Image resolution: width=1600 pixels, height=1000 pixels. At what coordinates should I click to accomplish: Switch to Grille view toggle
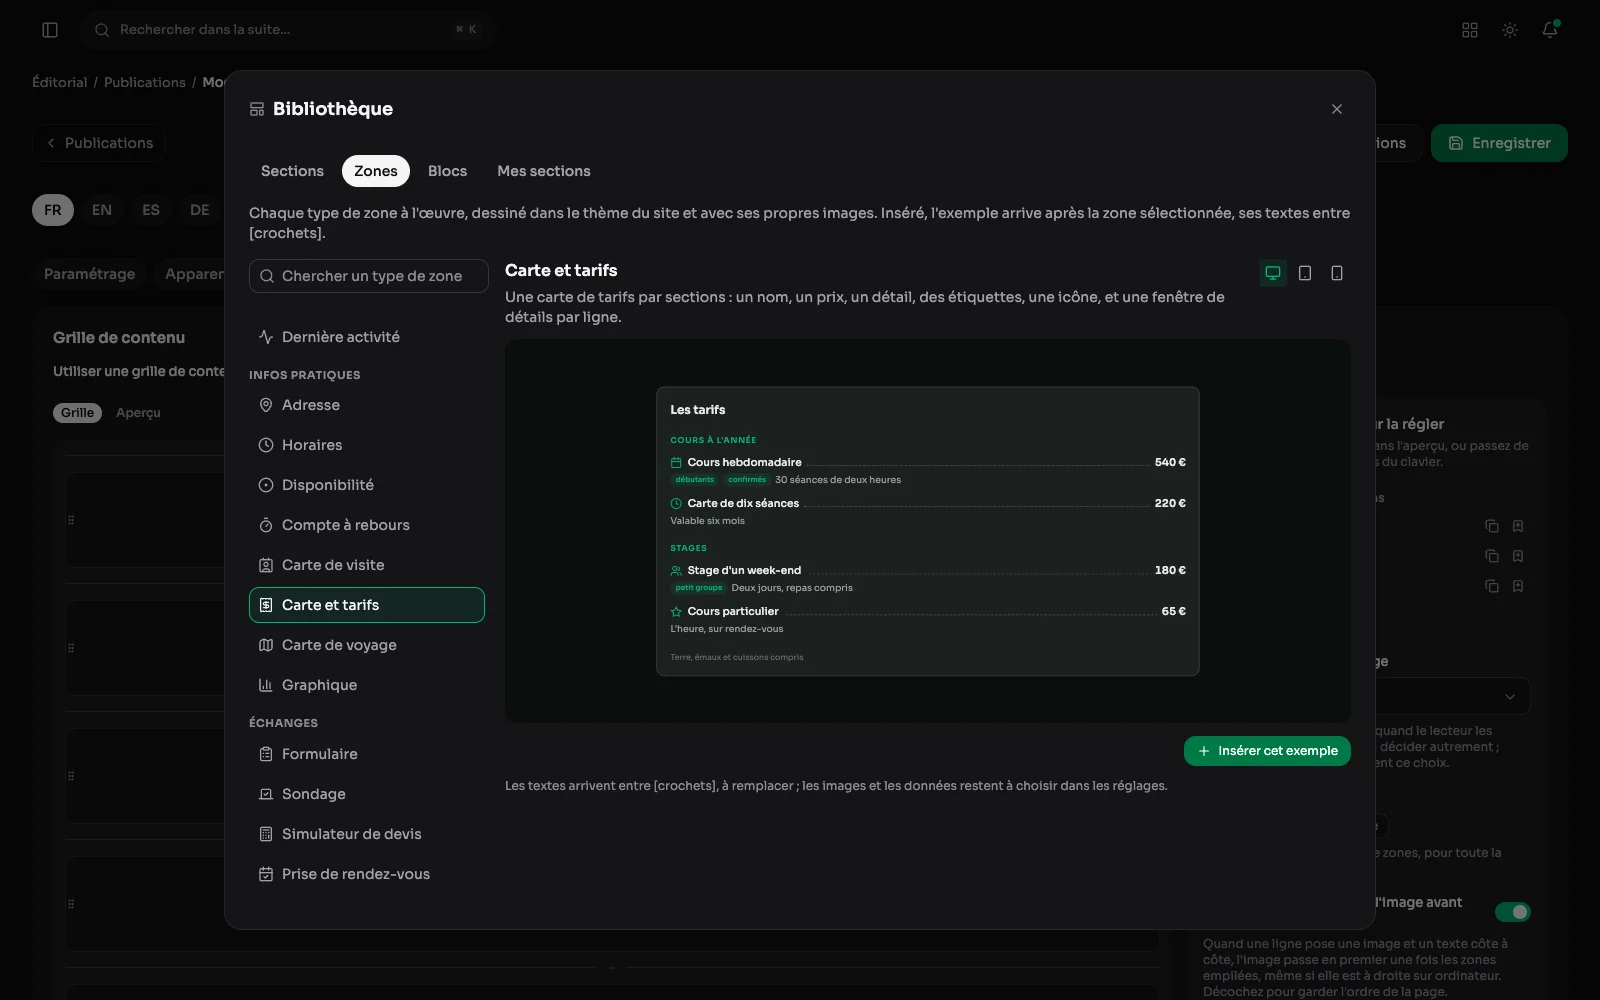point(77,413)
